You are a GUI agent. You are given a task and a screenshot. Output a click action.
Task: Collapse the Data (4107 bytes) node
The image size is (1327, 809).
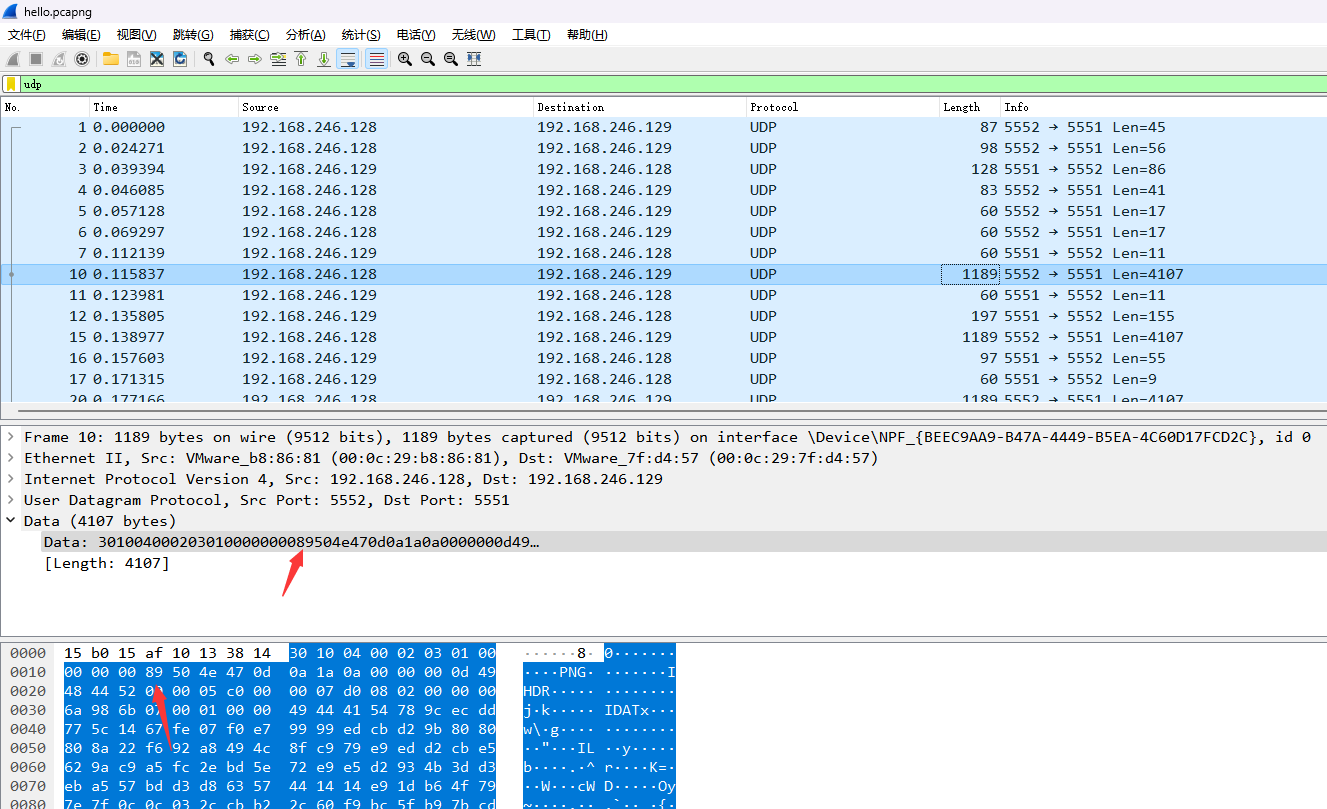(11, 521)
